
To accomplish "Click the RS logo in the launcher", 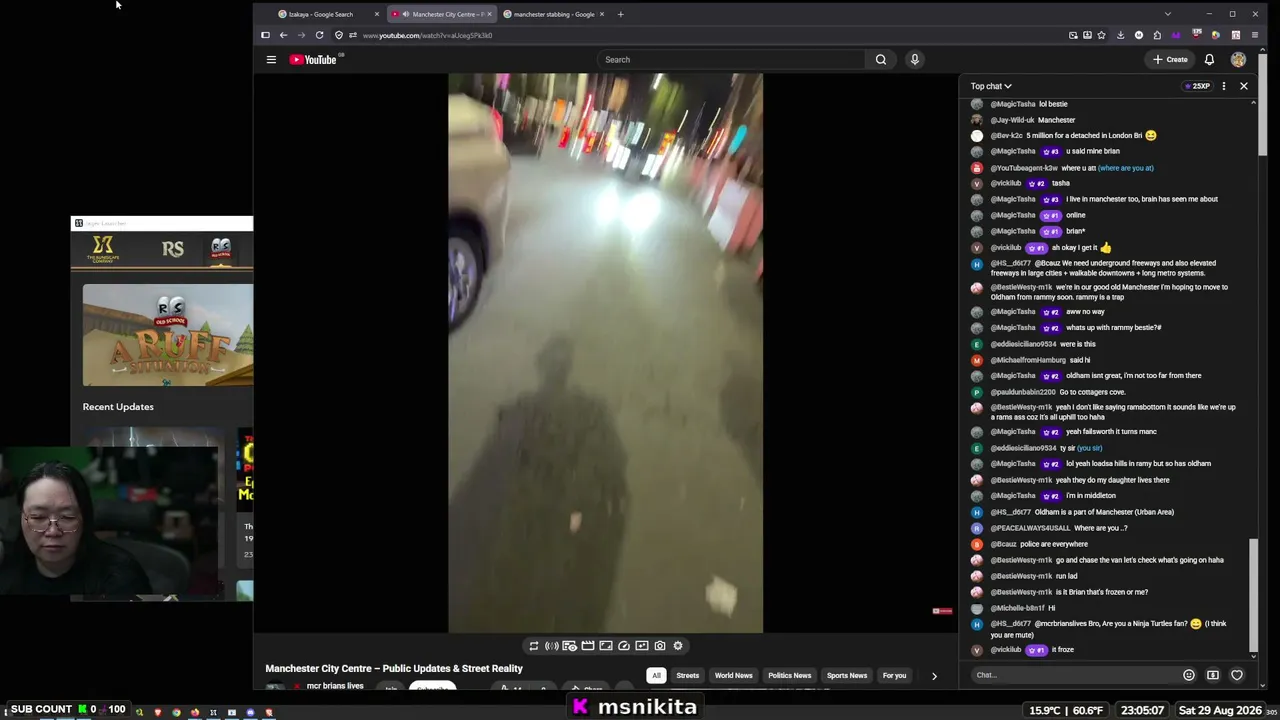I will 173,249.
